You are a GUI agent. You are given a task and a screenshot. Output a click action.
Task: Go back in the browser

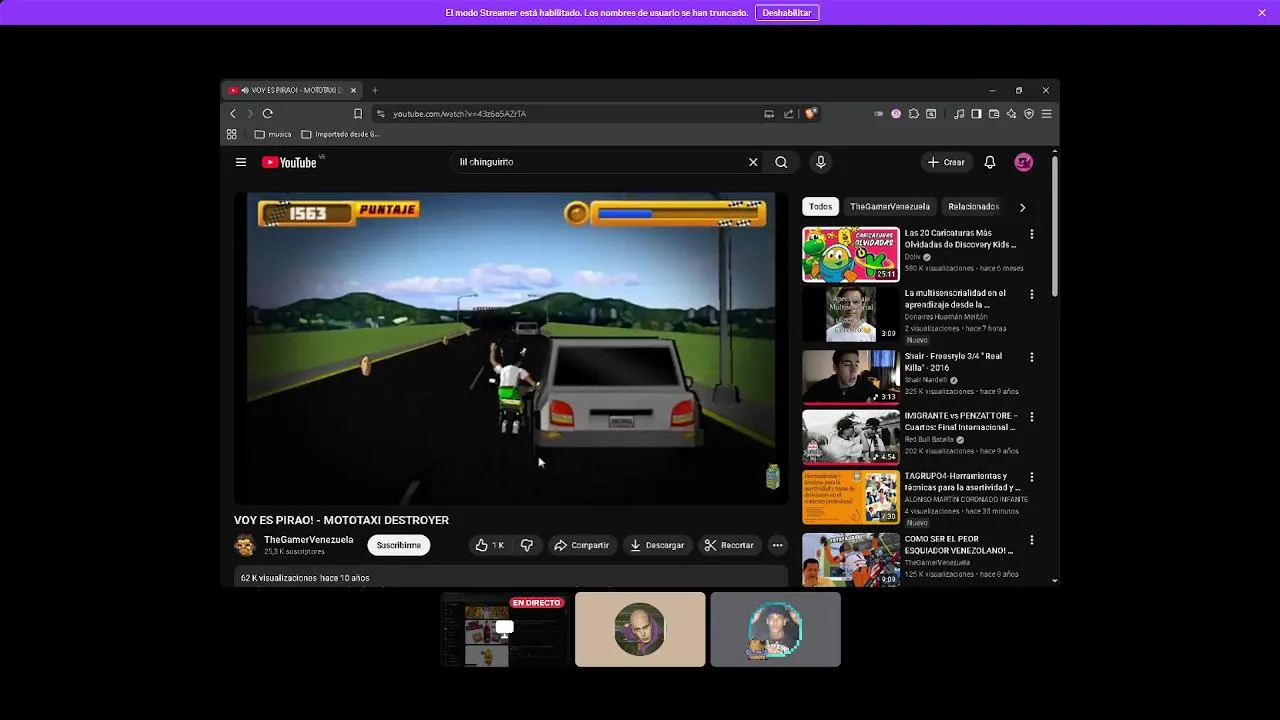tap(233, 114)
